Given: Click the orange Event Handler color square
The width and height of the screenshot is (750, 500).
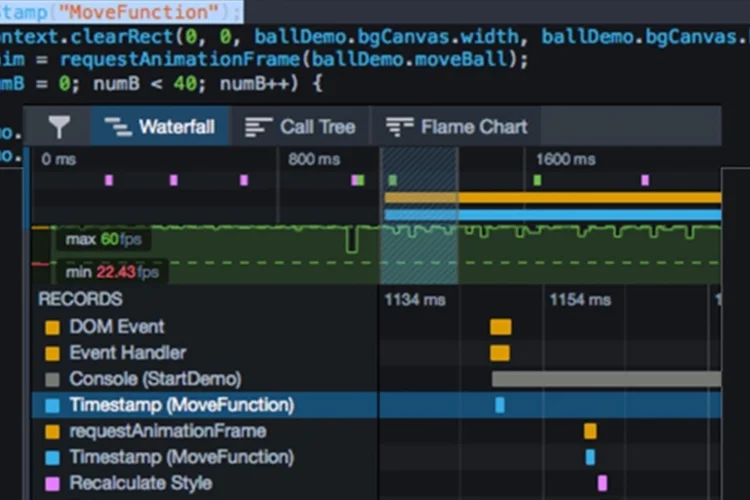Looking at the screenshot, I should (x=52, y=354).
